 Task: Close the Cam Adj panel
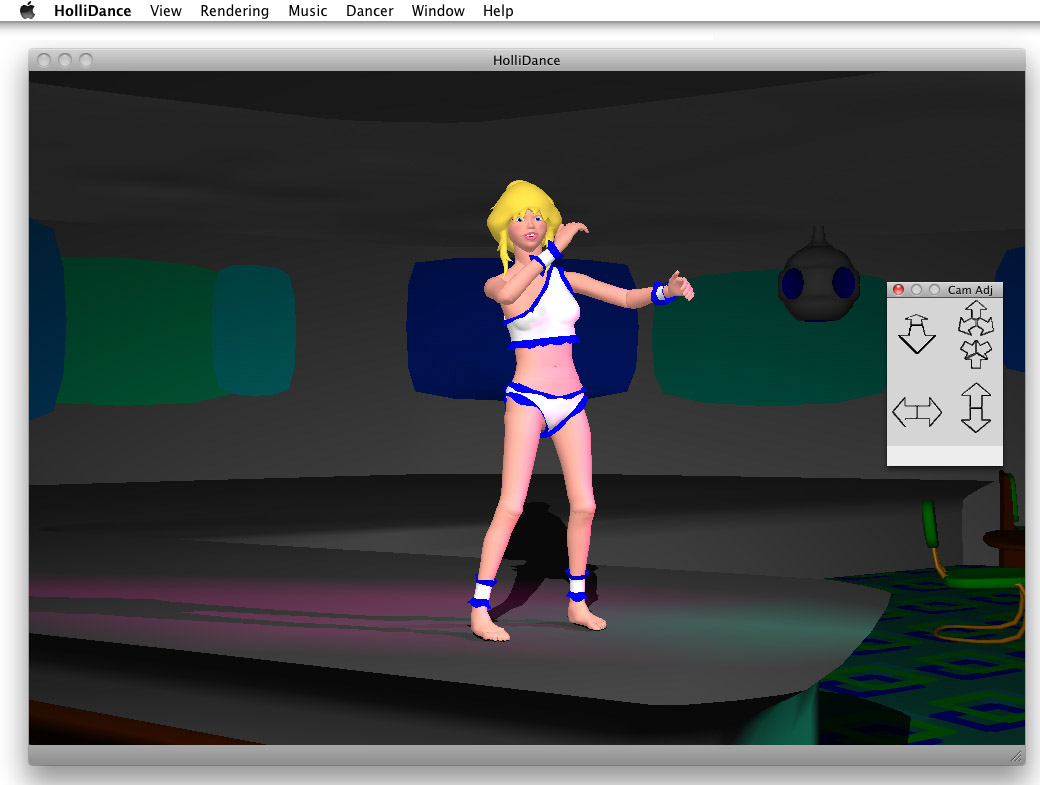[x=898, y=290]
